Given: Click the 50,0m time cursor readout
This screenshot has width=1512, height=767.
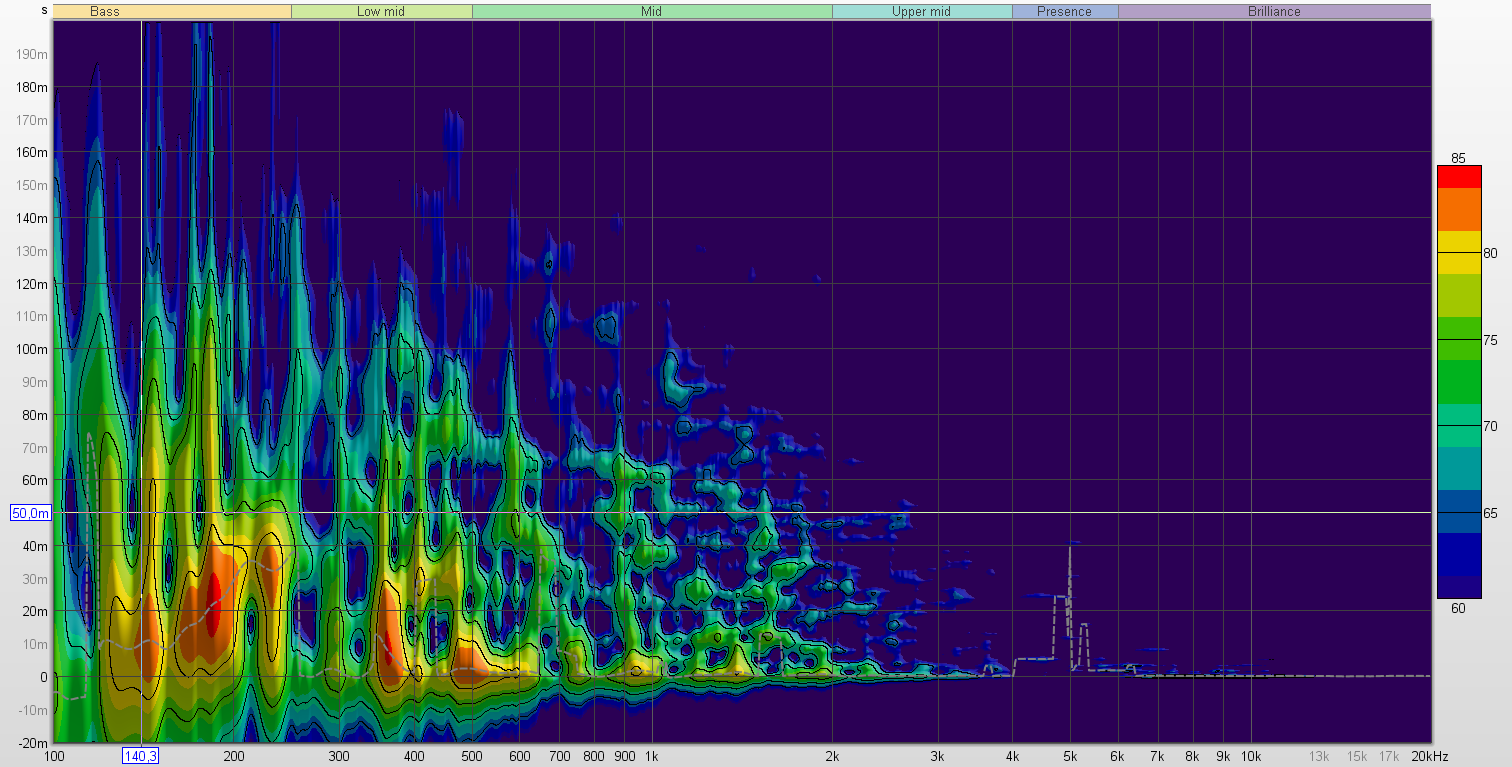Looking at the screenshot, I should coord(29,513).
